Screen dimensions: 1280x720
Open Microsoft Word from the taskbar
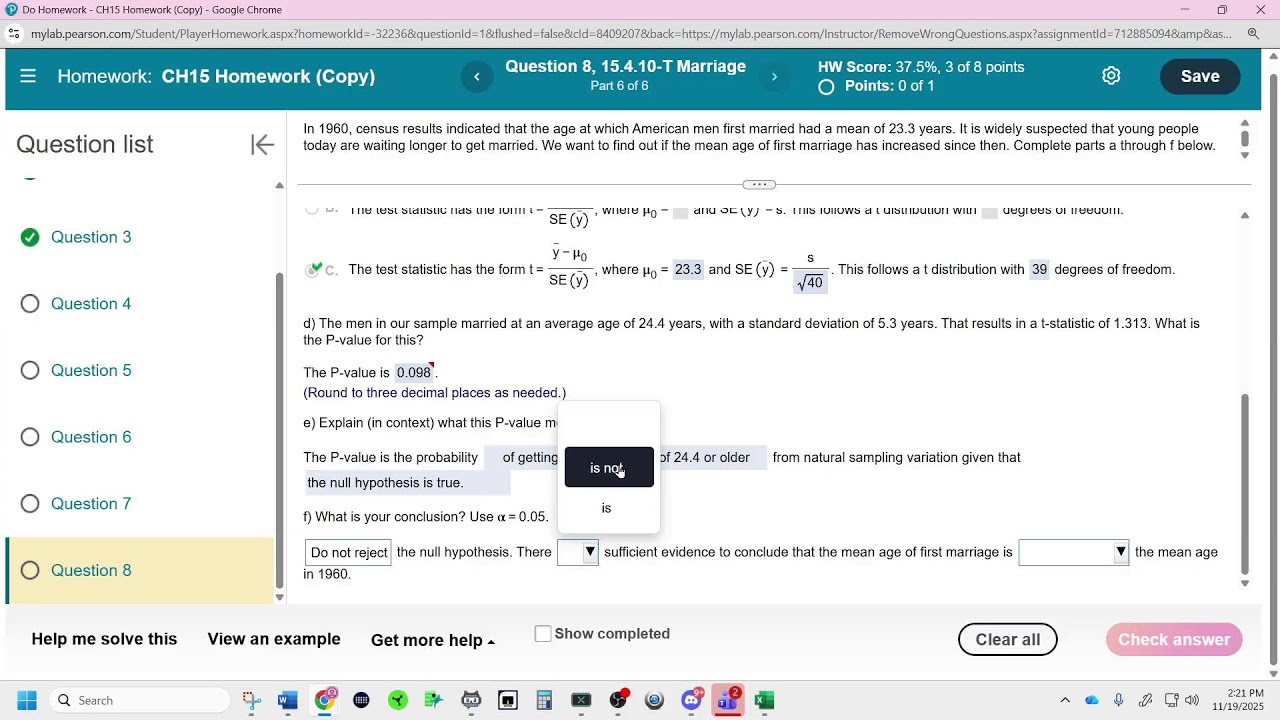click(x=288, y=700)
